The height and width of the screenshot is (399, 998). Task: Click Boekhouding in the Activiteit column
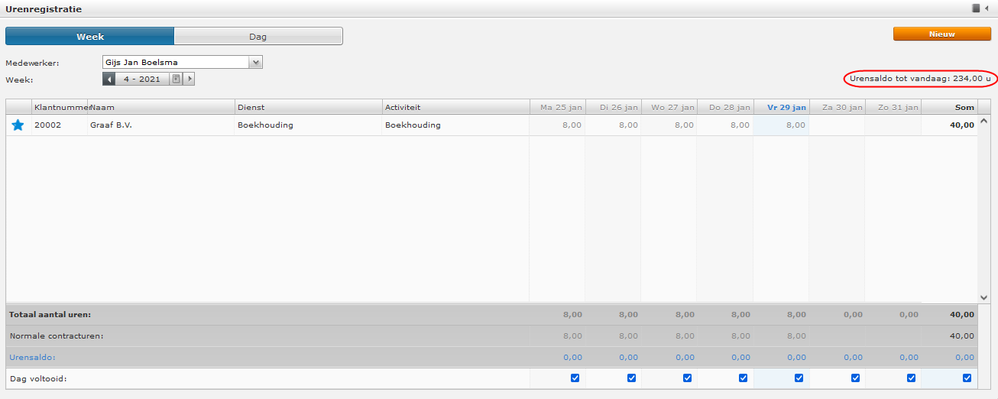(456, 125)
